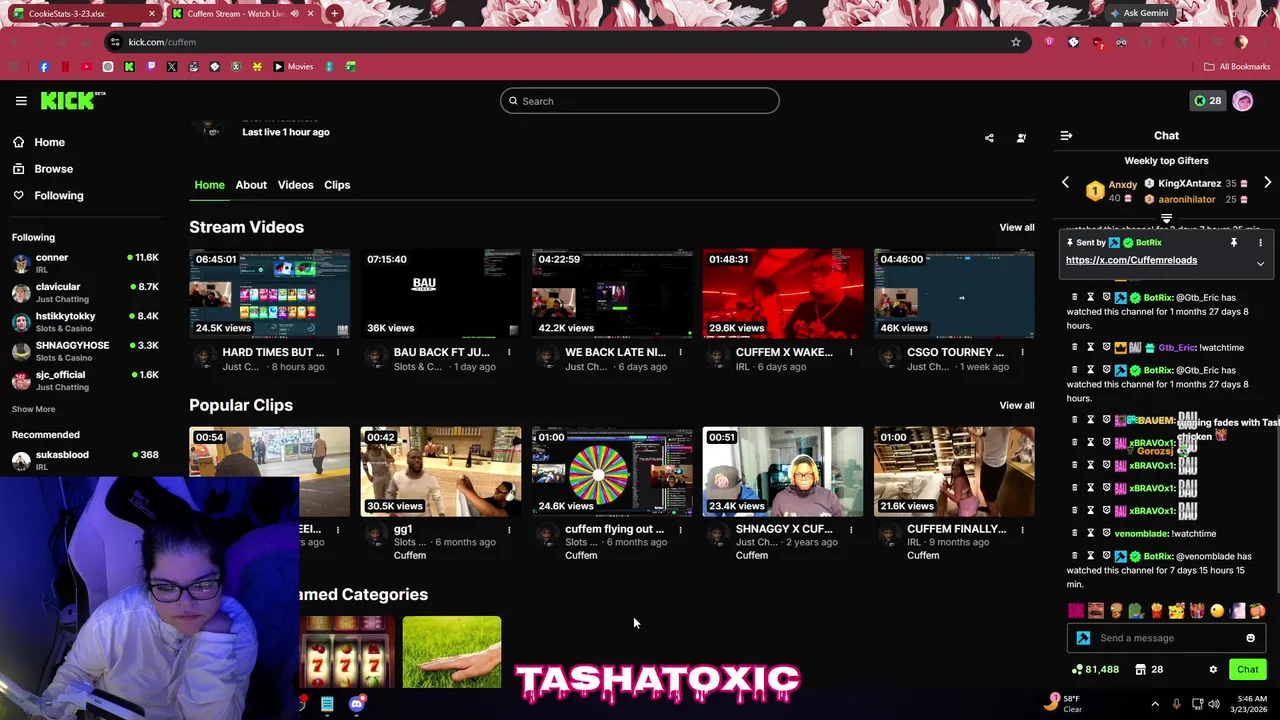Open the hstikkytokky followed channel
Image resolution: width=1280 pixels, height=720 pixels.
point(85,321)
